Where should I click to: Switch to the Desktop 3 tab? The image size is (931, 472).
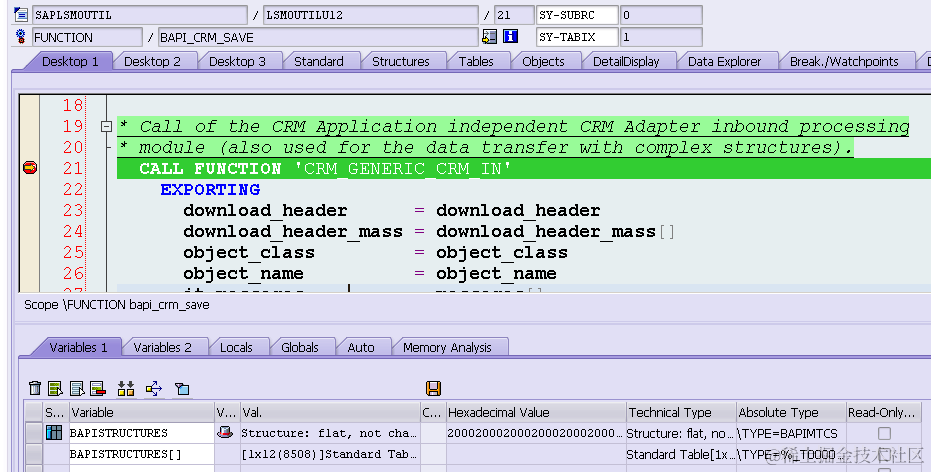238,61
